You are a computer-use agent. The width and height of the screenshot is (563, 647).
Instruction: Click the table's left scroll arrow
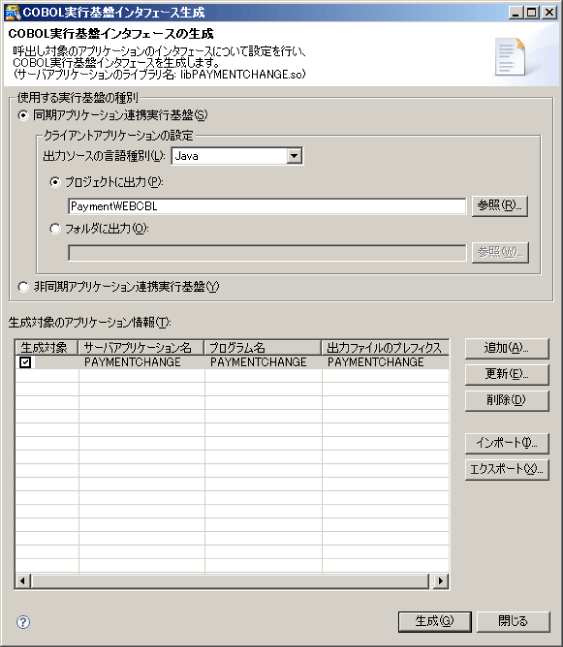[23, 581]
